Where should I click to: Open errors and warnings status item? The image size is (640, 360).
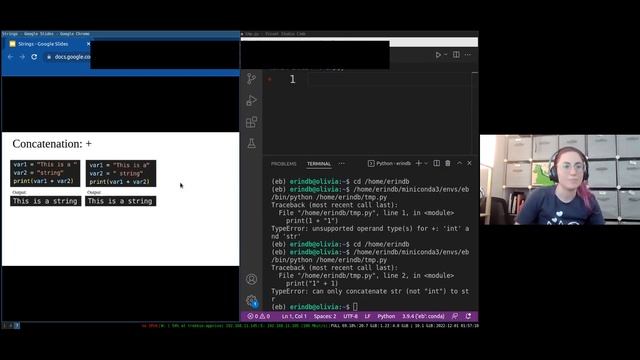(x=259, y=316)
